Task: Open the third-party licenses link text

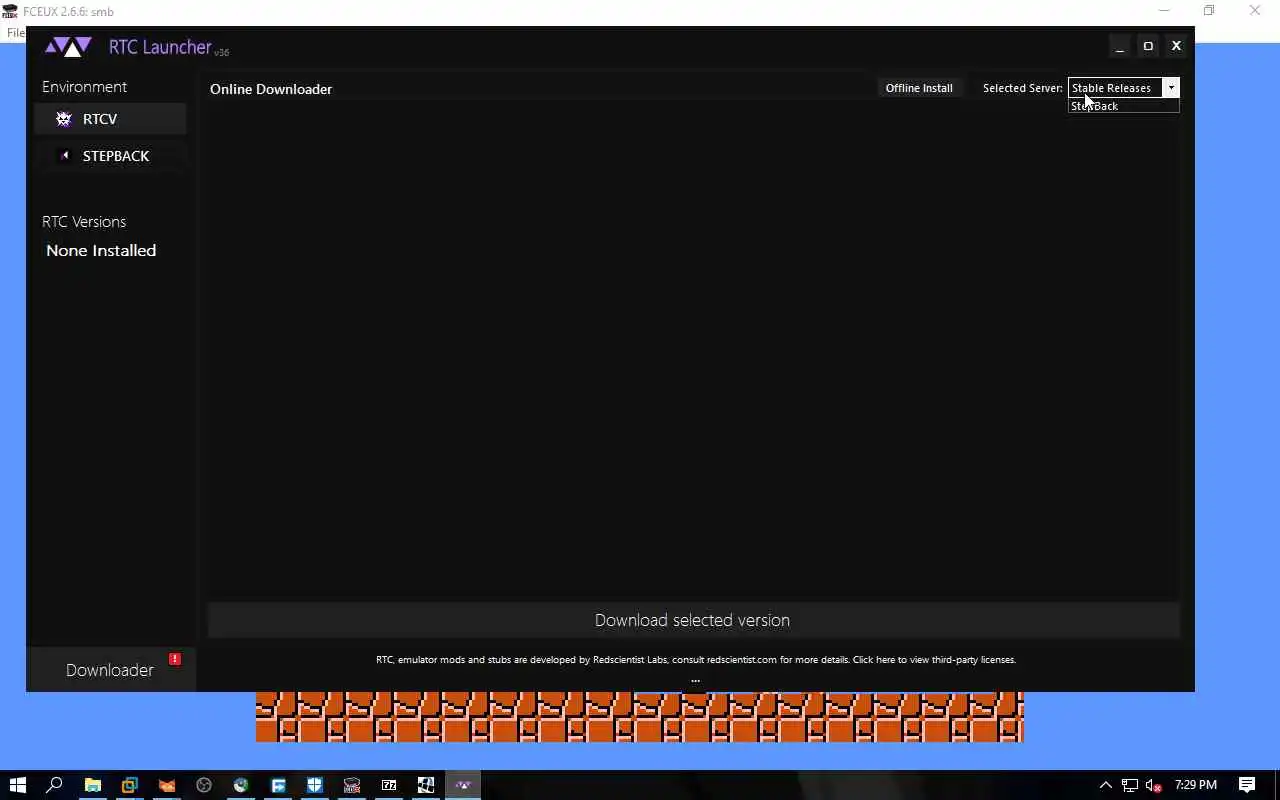Action: 934,660
